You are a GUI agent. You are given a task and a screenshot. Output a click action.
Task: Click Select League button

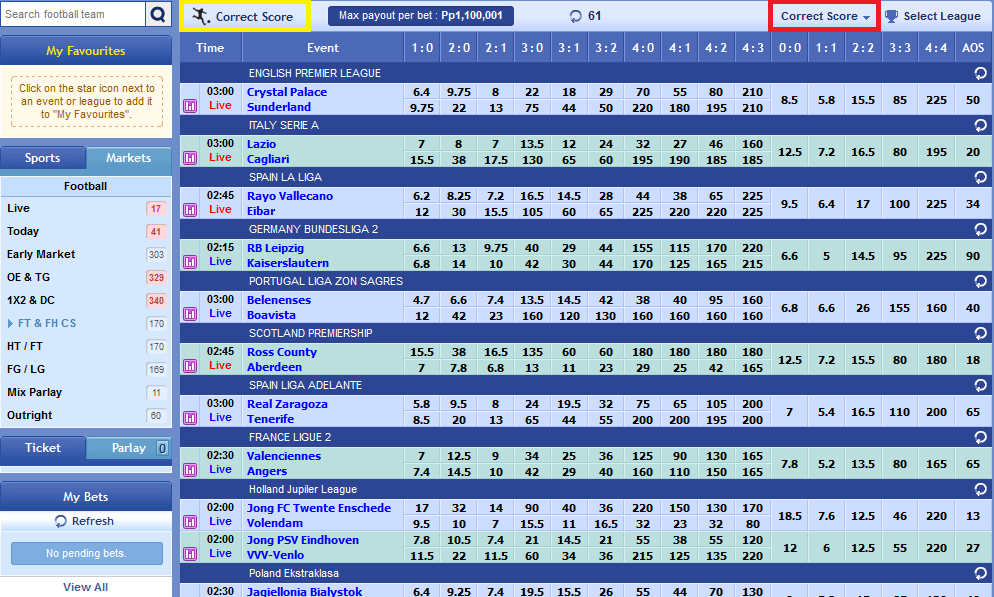(933, 16)
